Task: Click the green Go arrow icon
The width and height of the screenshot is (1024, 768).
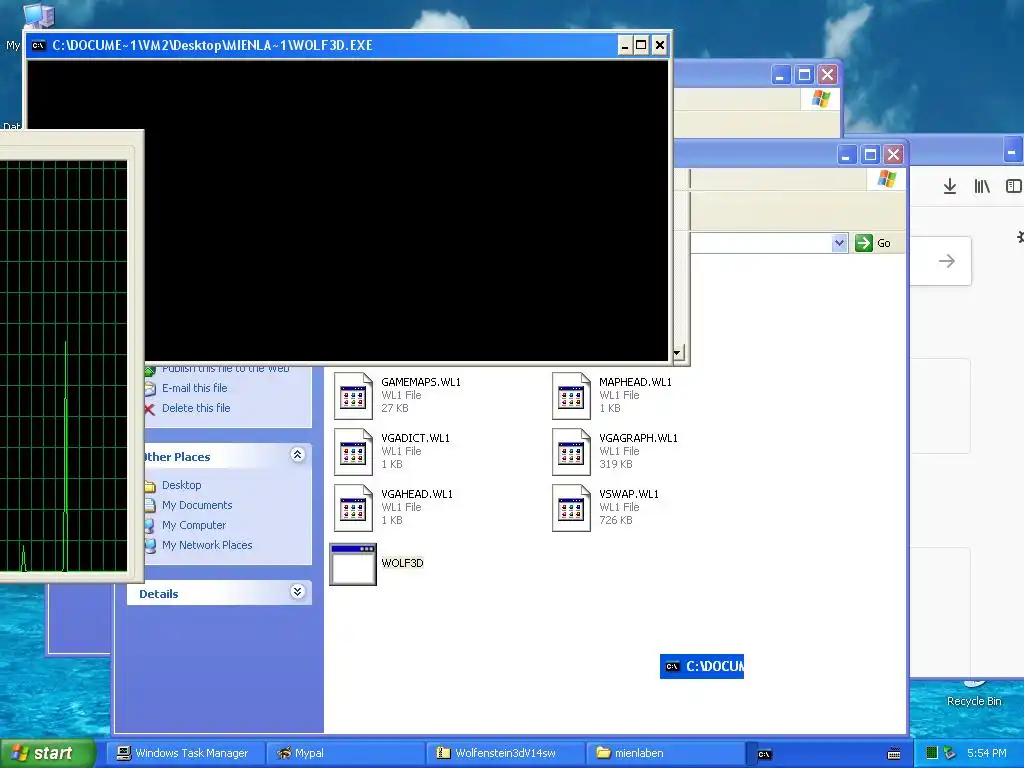Action: 863,243
